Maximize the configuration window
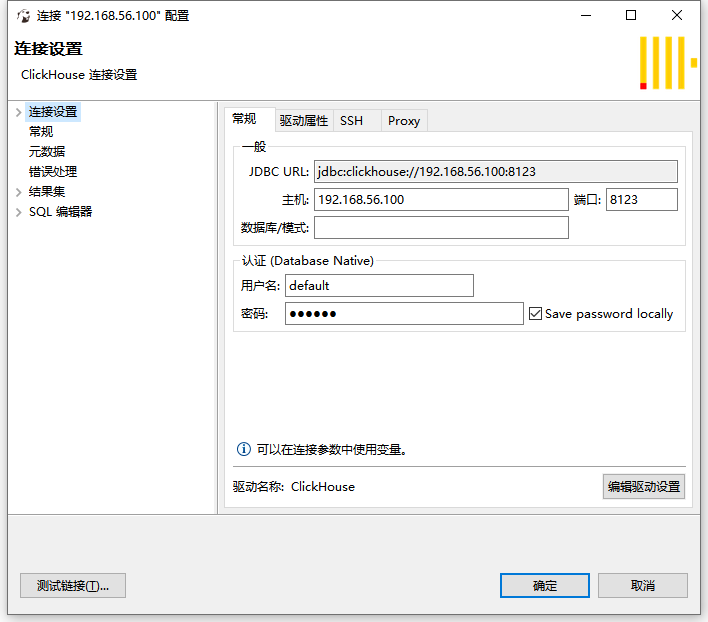This screenshot has width=708, height=622. (x=631, y=15)
